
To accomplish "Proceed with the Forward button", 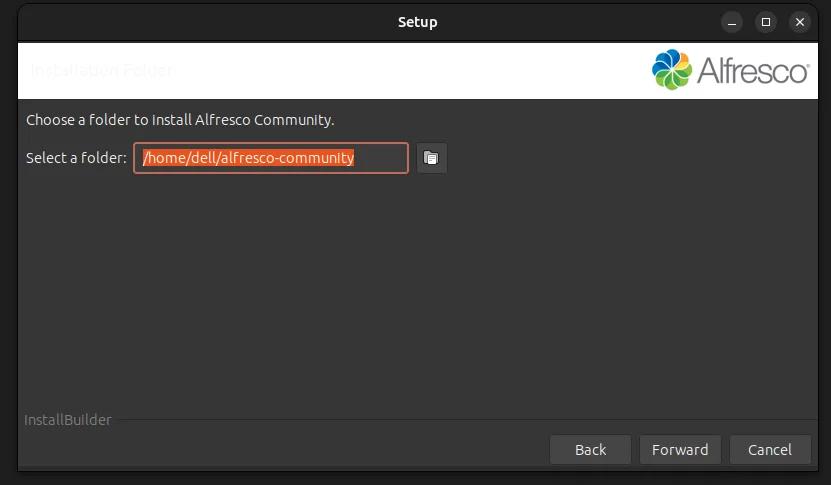I will click(x=680, y=450).
